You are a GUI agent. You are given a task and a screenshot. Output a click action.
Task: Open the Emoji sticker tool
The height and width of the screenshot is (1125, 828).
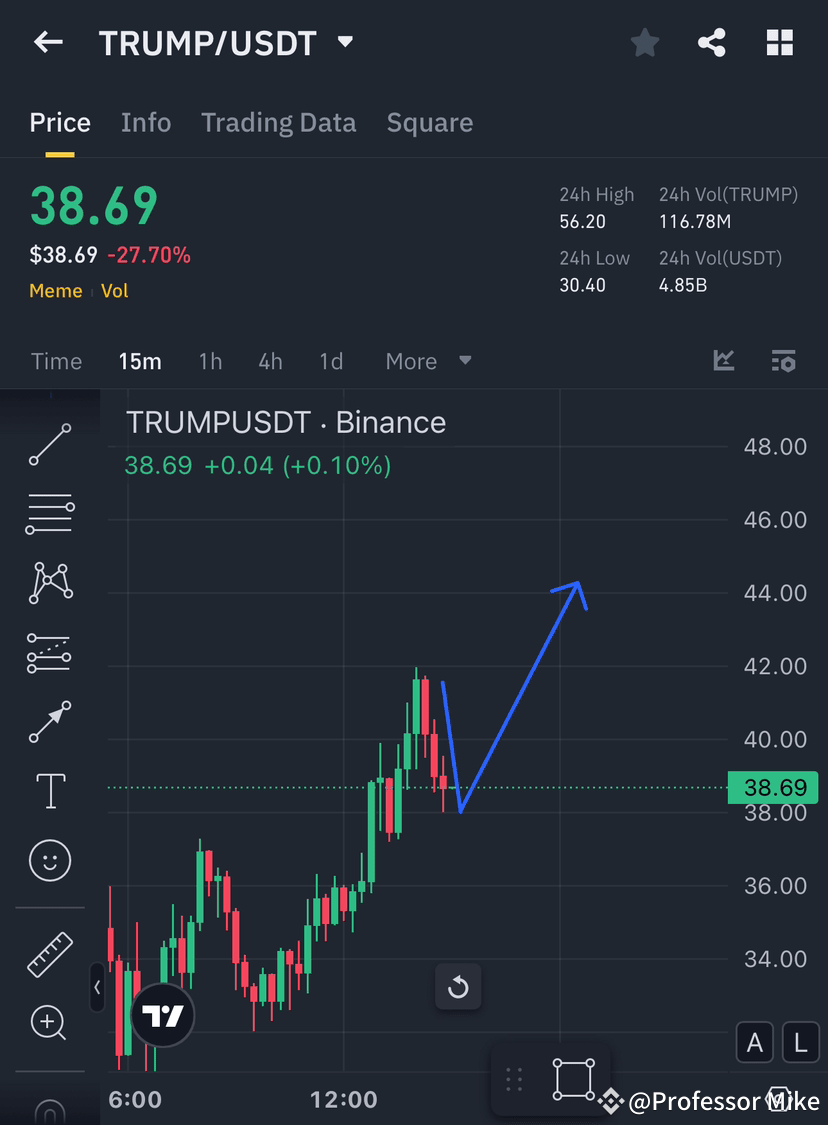point(49,860)
